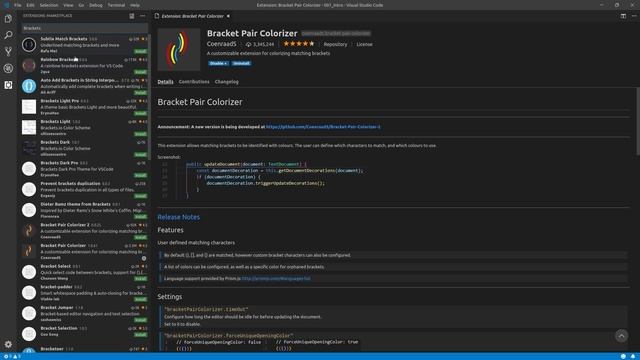
Task: Switch to the Changelog tab
Action: click(x=227, y=82)
